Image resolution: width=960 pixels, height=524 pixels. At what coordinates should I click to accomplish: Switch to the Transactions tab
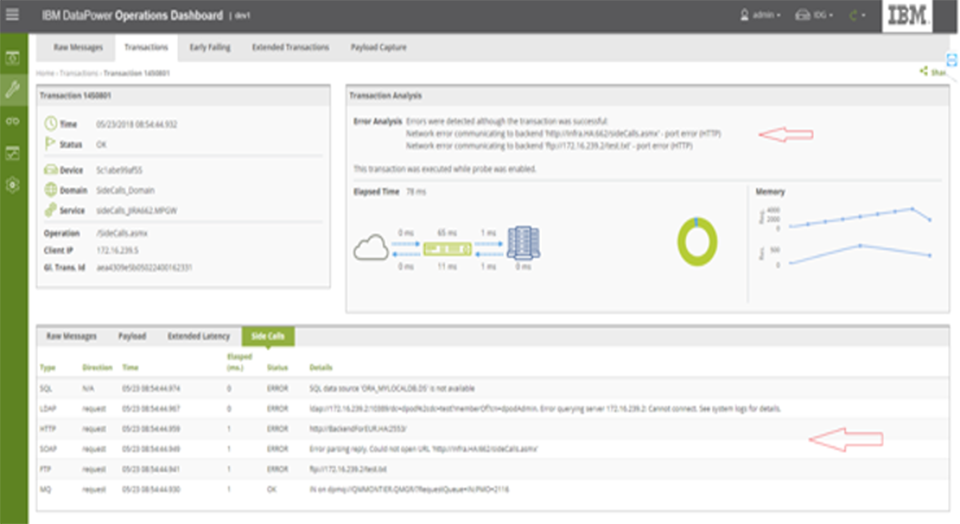point(146,47)
